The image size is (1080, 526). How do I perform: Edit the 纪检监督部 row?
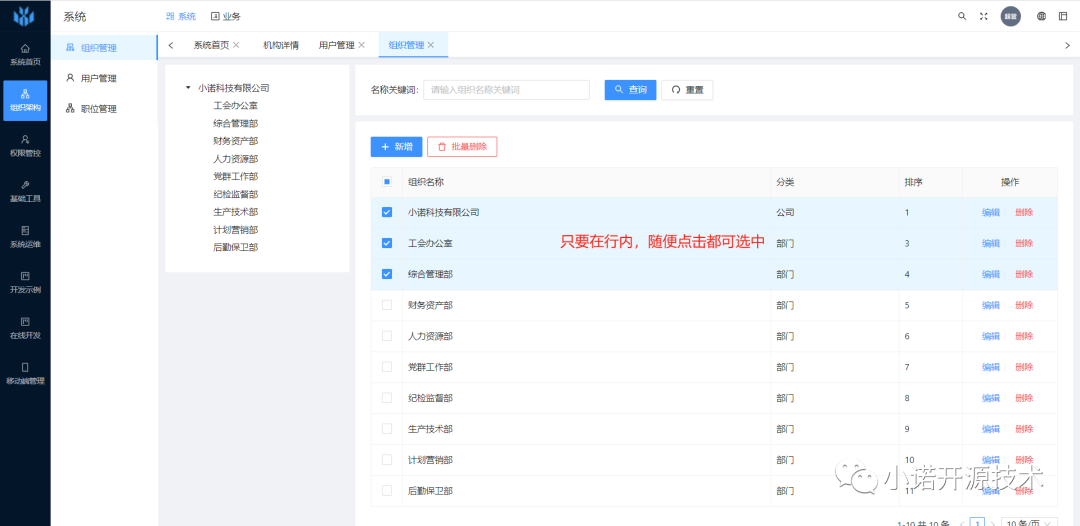(990, 398)
